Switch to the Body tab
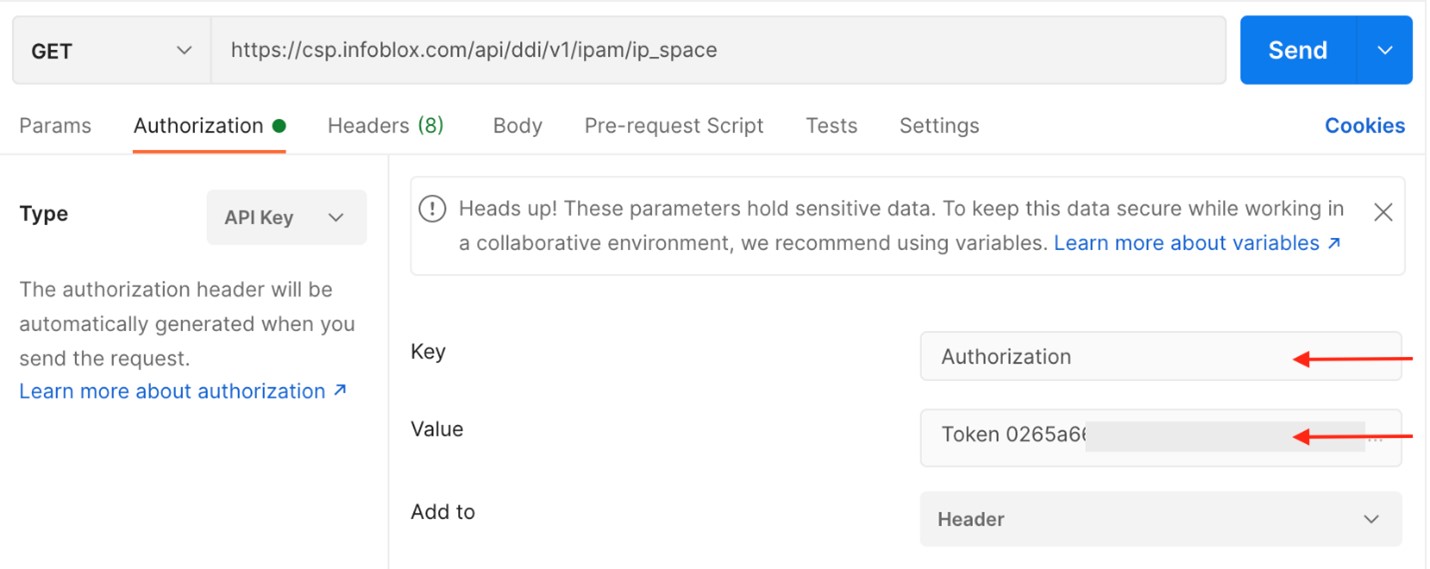The image size is (1430, 569). [x=517, y=126]
